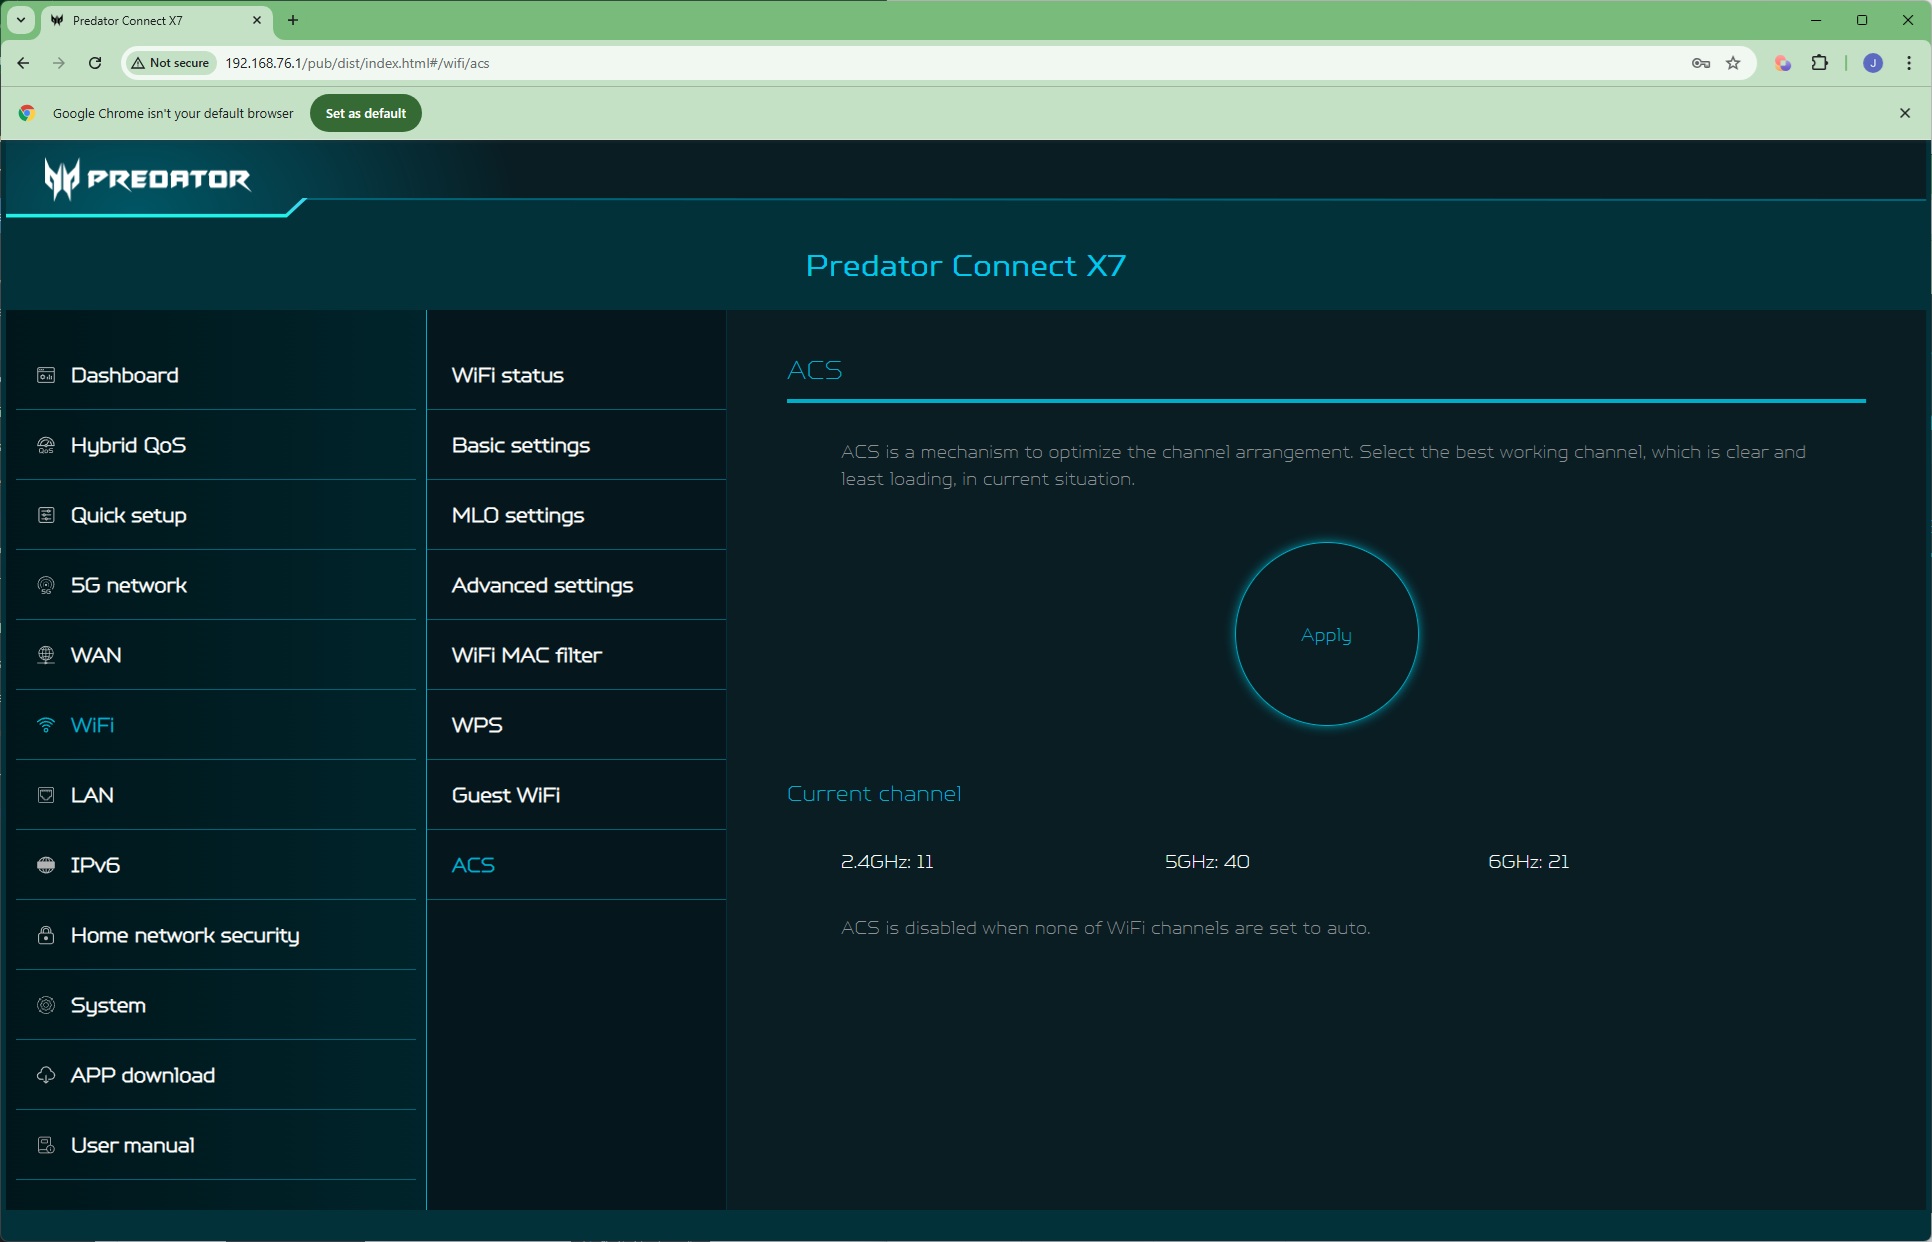Click the System gear icon
Image resolution: width=1932 pixels, height=1242 pixels.
46,1005
